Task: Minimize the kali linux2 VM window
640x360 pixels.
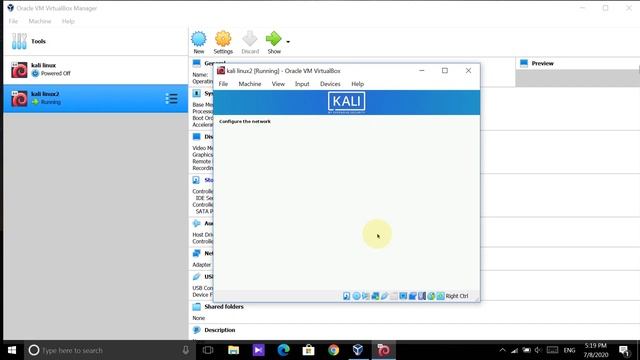Action: point(422,71)
